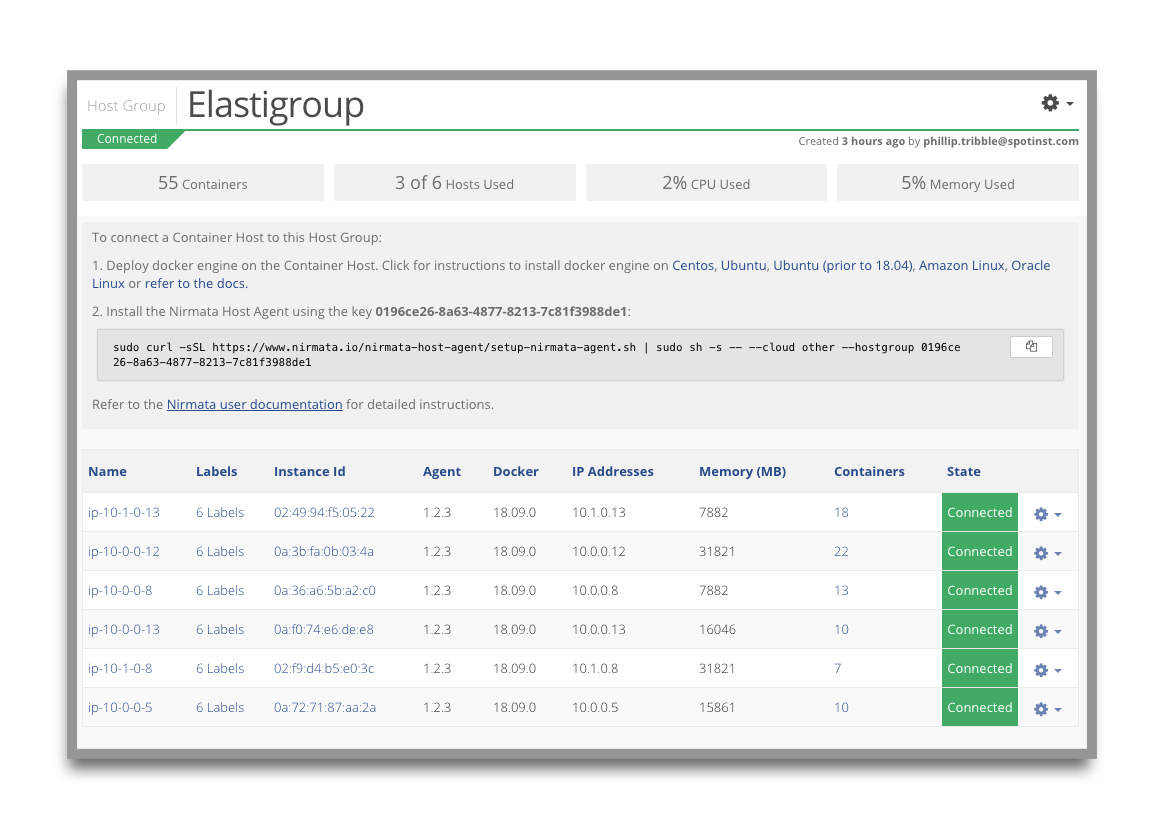Open instance 02:49:94:f5:05:22
The height and width of the screenshot is (820, 1158).
coord(324,512)
